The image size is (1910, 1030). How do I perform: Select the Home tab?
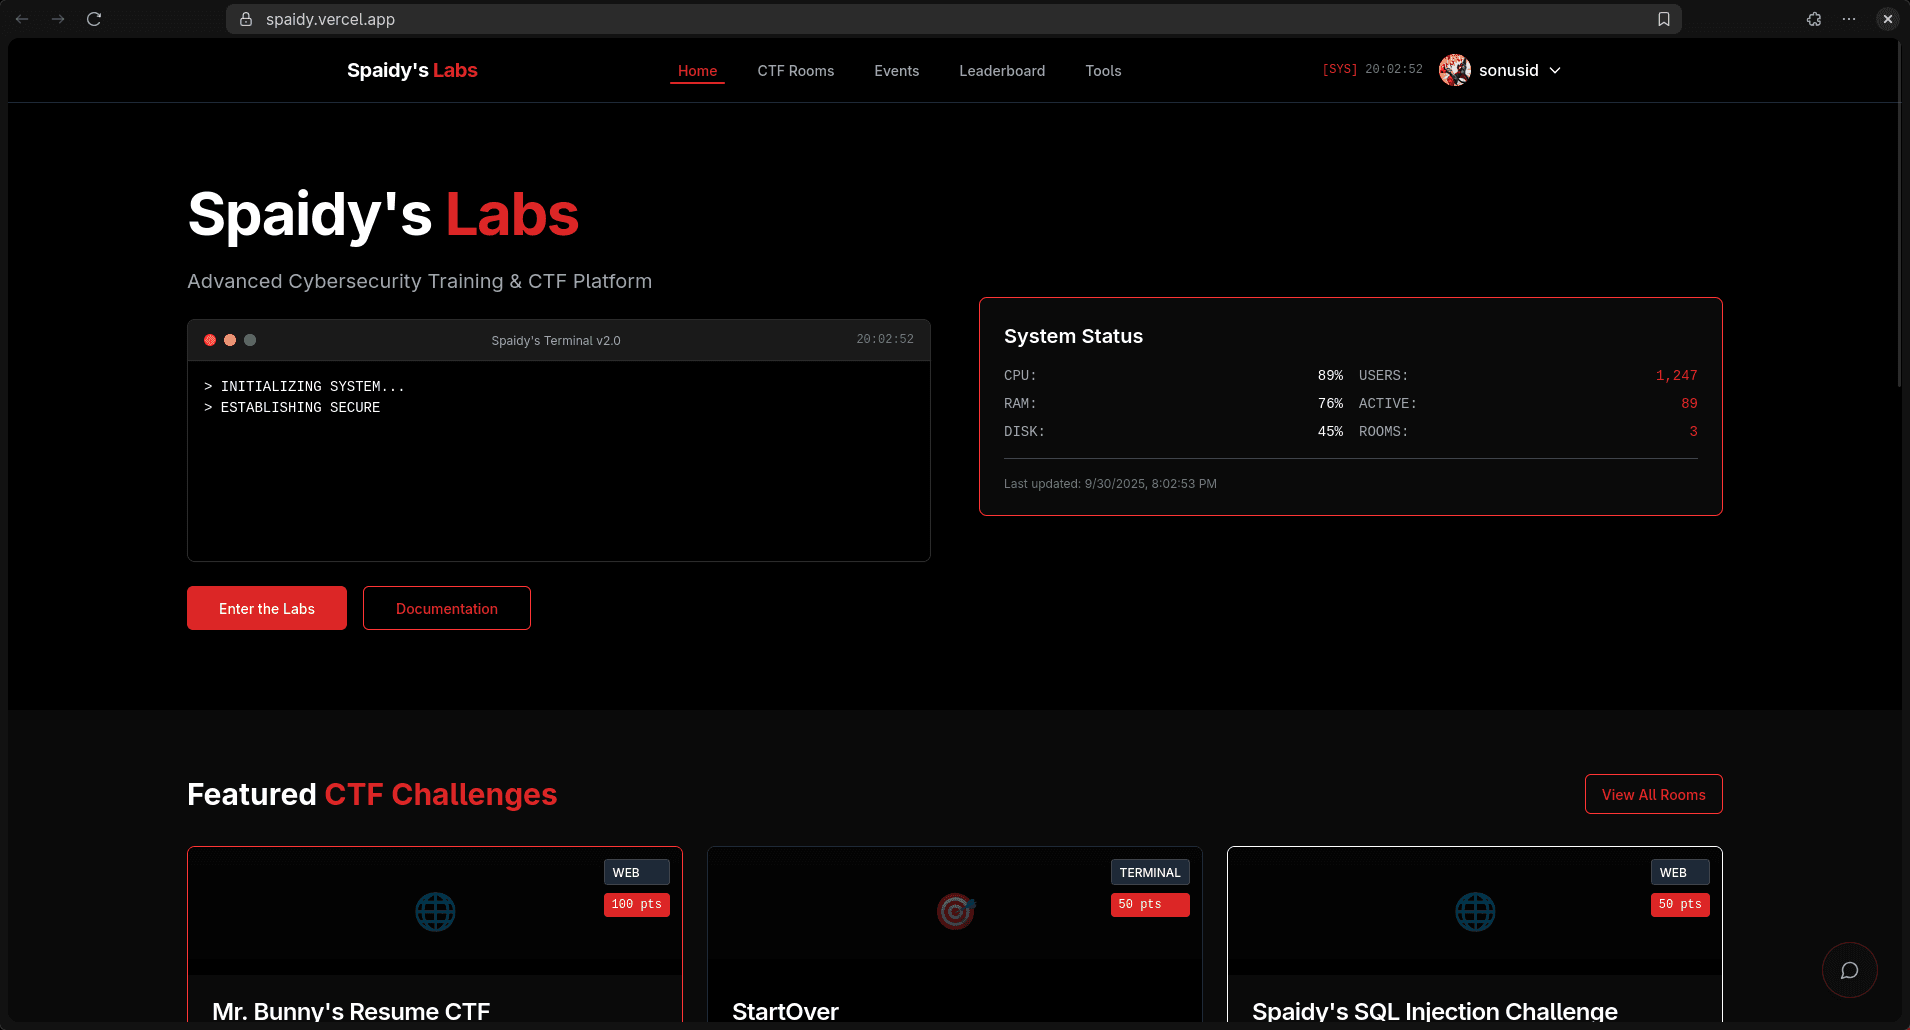pyautogui.click(x=697, y=70)
